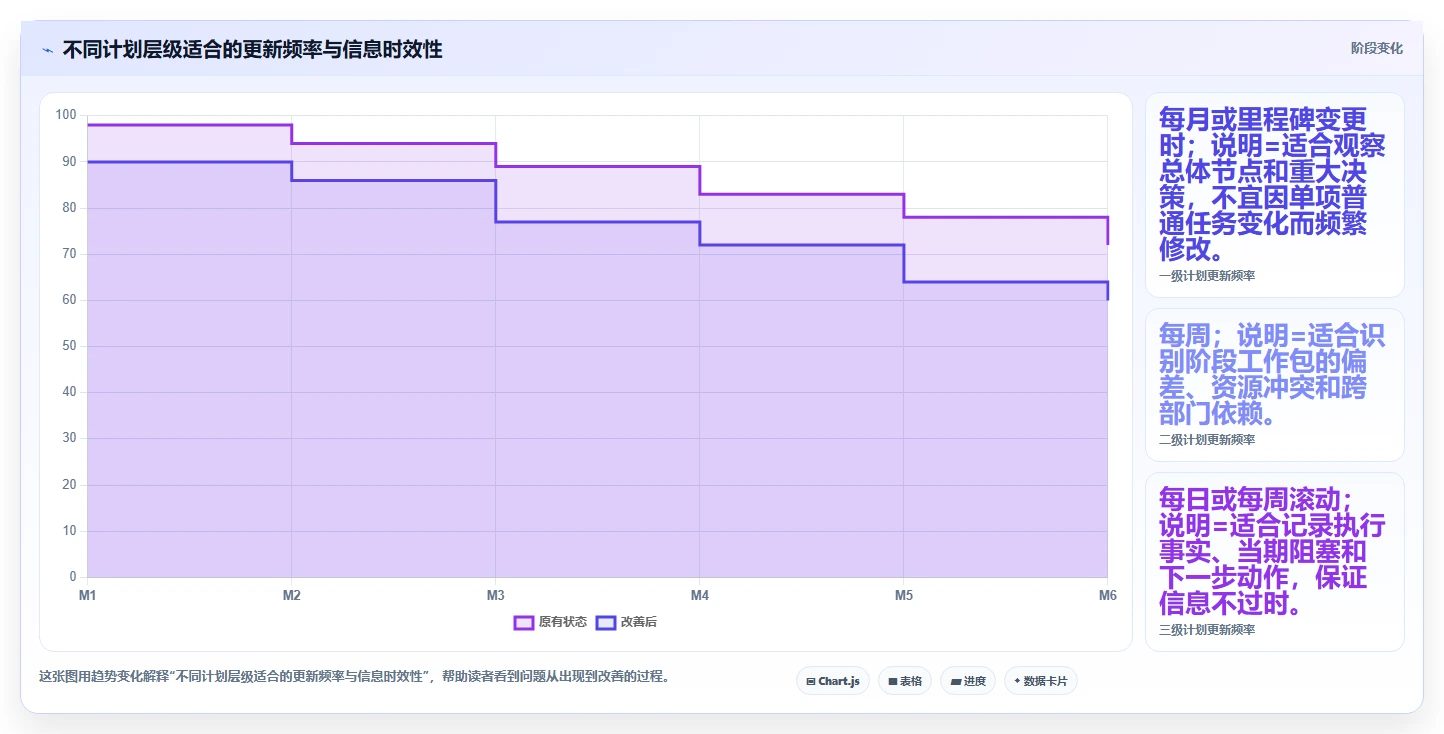The image size is (1444, 734).
Task: Click the 改善后 blue legend swatch
Action: [606, 622]
